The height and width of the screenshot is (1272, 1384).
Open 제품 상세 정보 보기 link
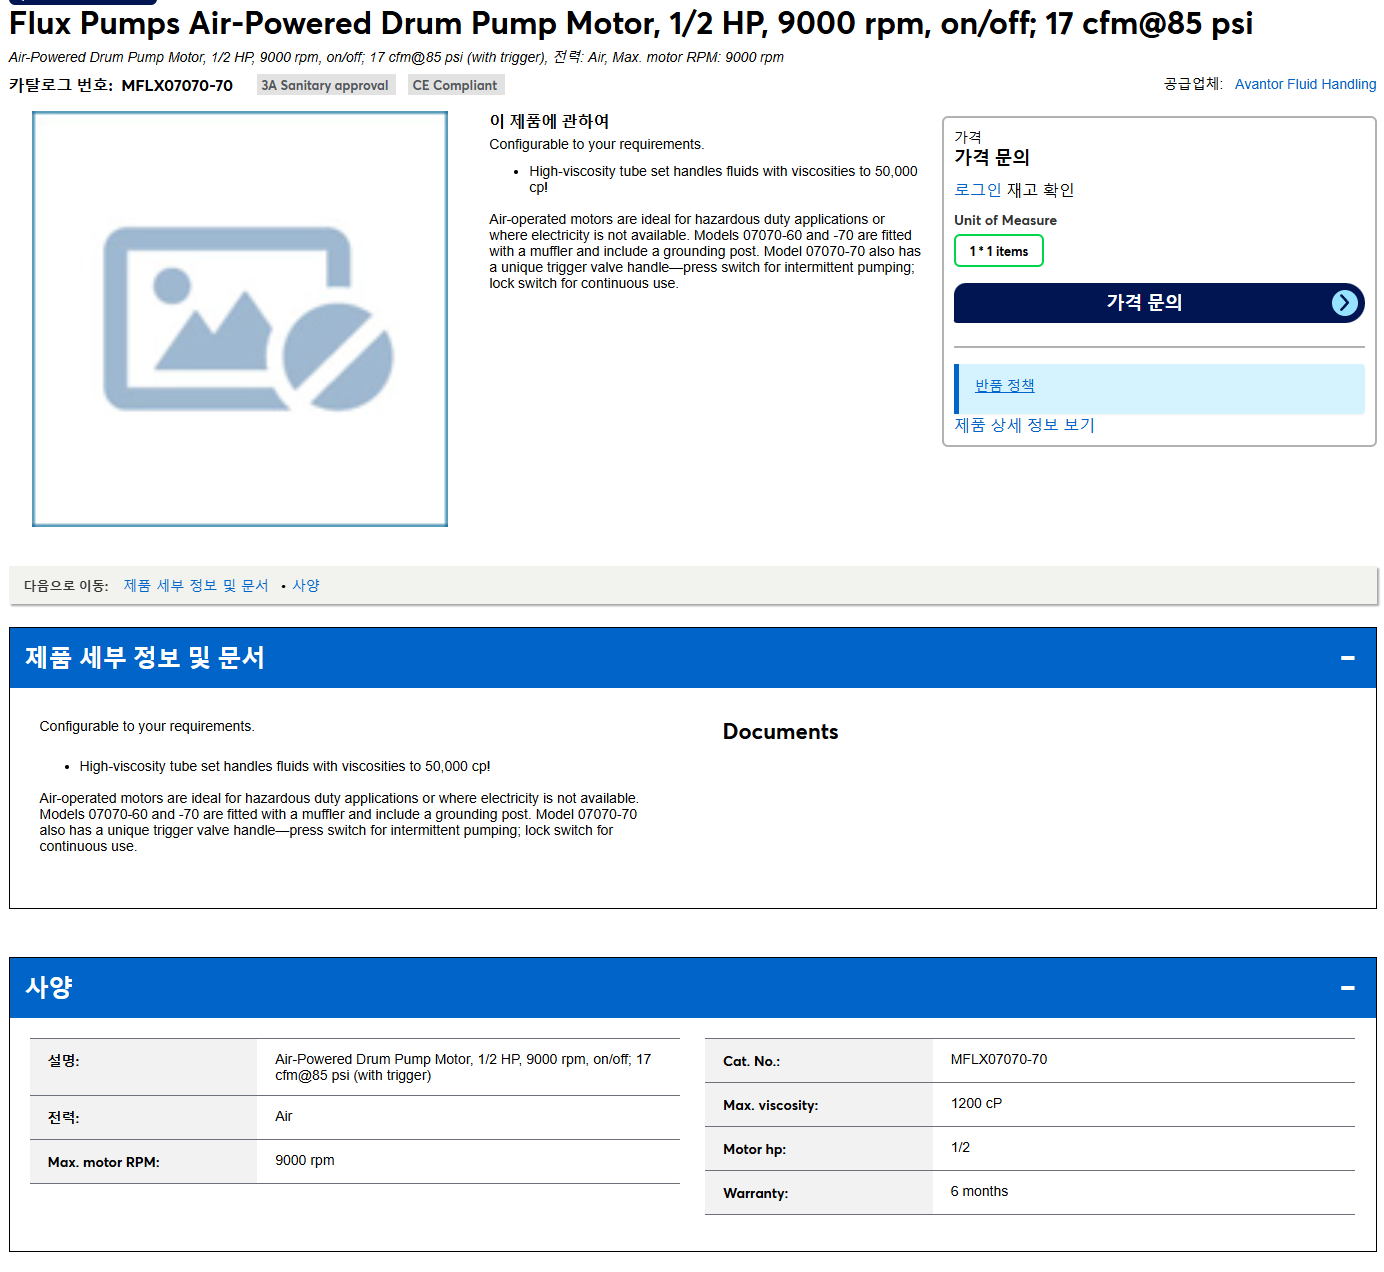(x=1024, y=425)
